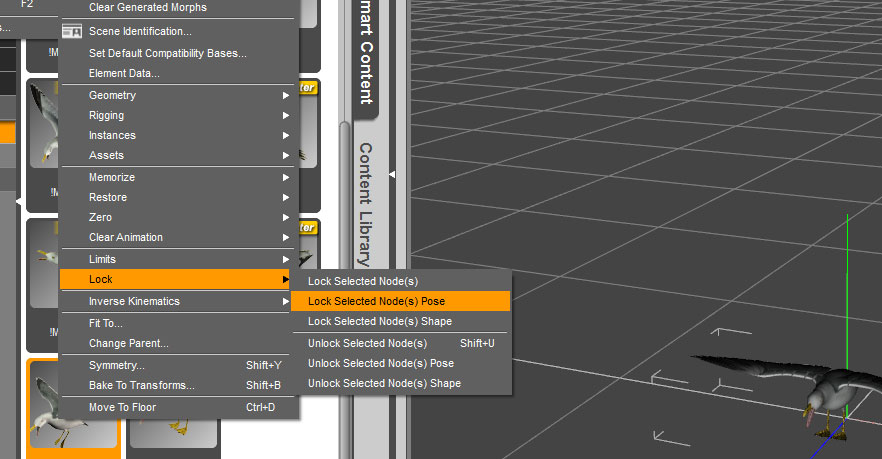This screenshot has width=882, height=459.
Task: Open Symmetry... dialog
Action: (177, 366)
